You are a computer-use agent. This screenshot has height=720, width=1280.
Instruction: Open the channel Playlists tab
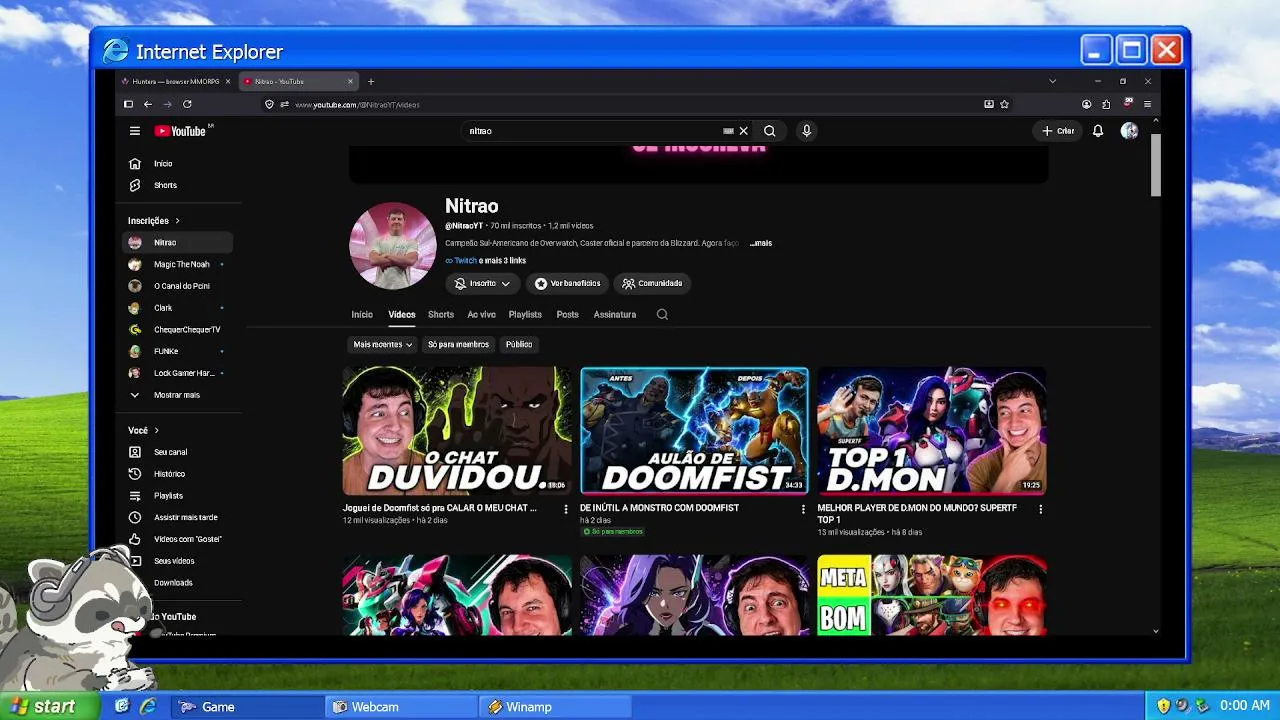coord(525,315)
